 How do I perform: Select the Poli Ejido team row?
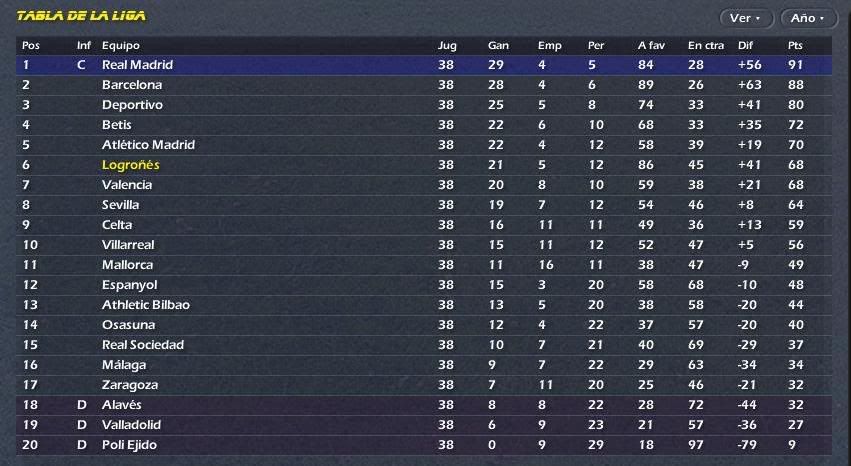[x=424, y=445]
